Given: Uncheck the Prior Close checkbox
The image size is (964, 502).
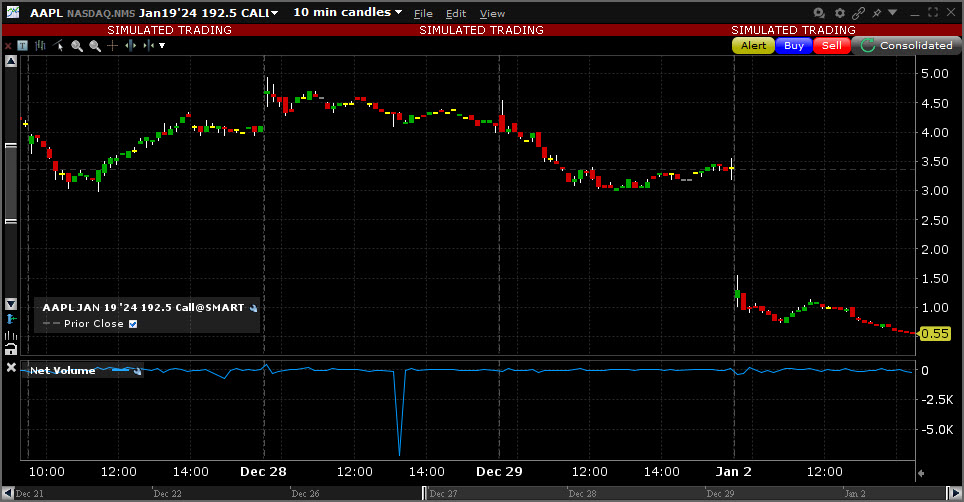Looking at the screenshot, I should pyautogui.click(x=133, y=324).
